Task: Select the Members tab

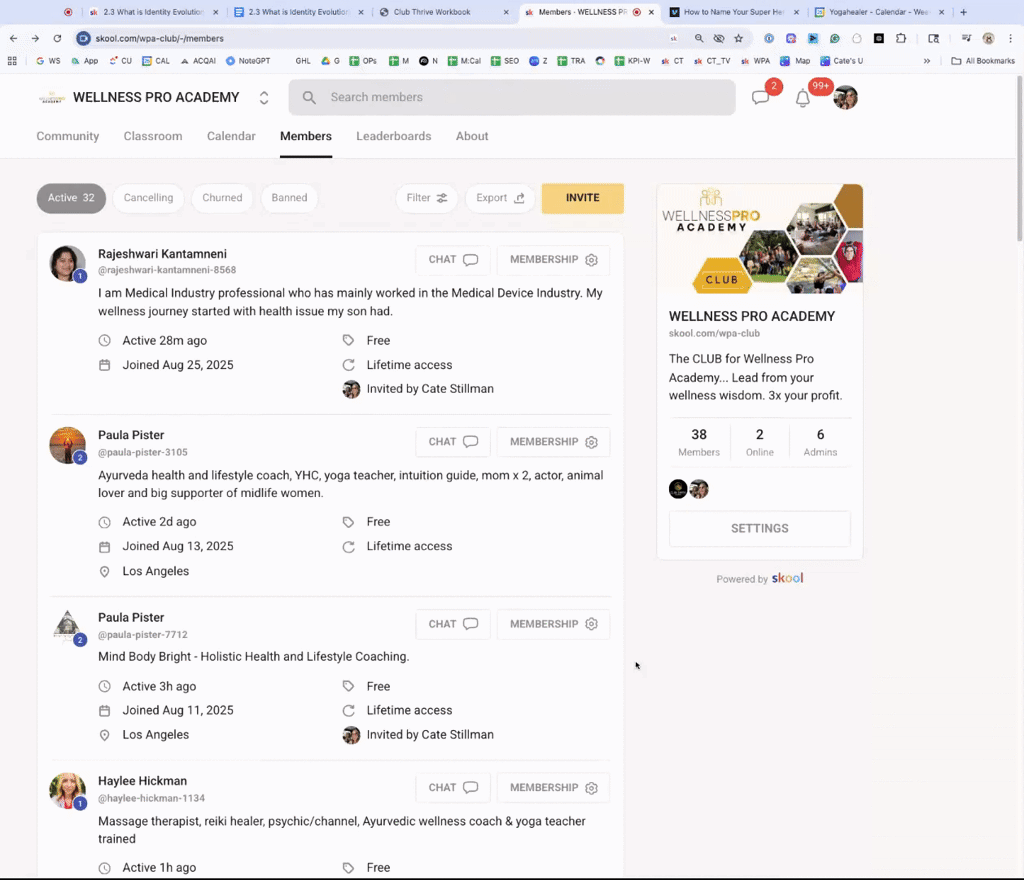Action: coord(306,136)
